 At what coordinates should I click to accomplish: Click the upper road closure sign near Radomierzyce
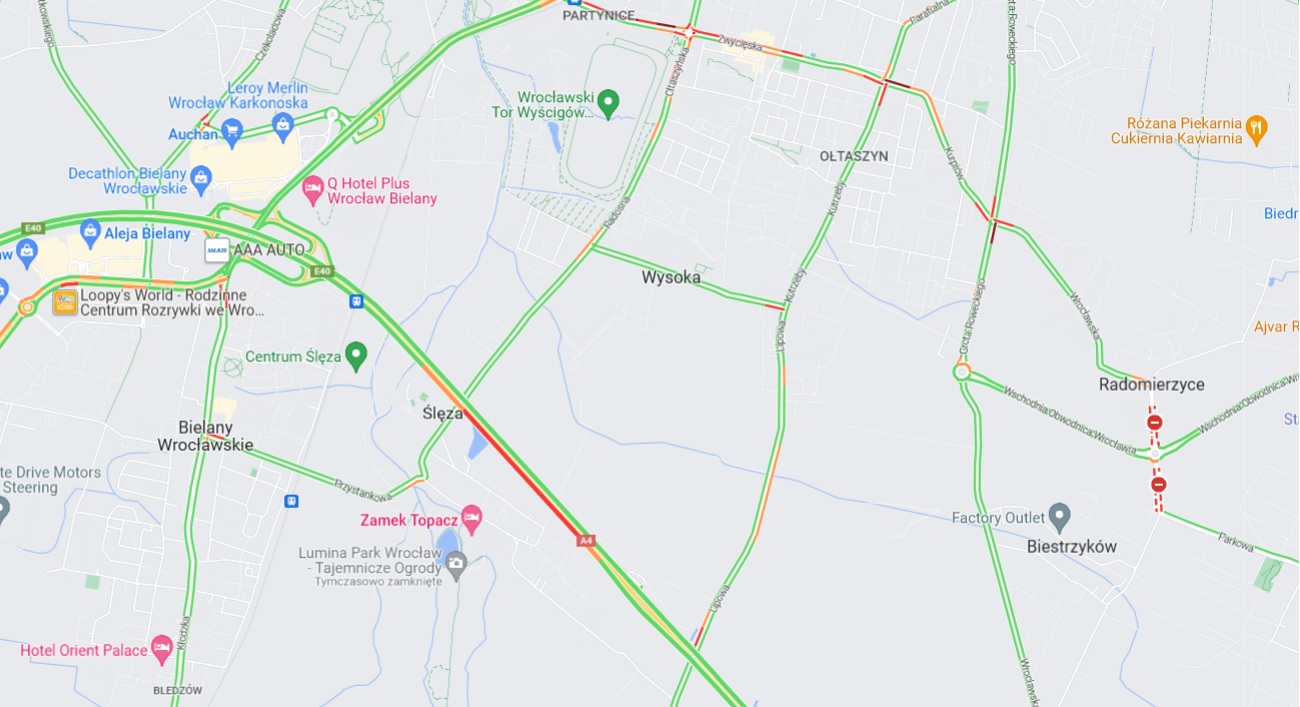pos(1154,423)
